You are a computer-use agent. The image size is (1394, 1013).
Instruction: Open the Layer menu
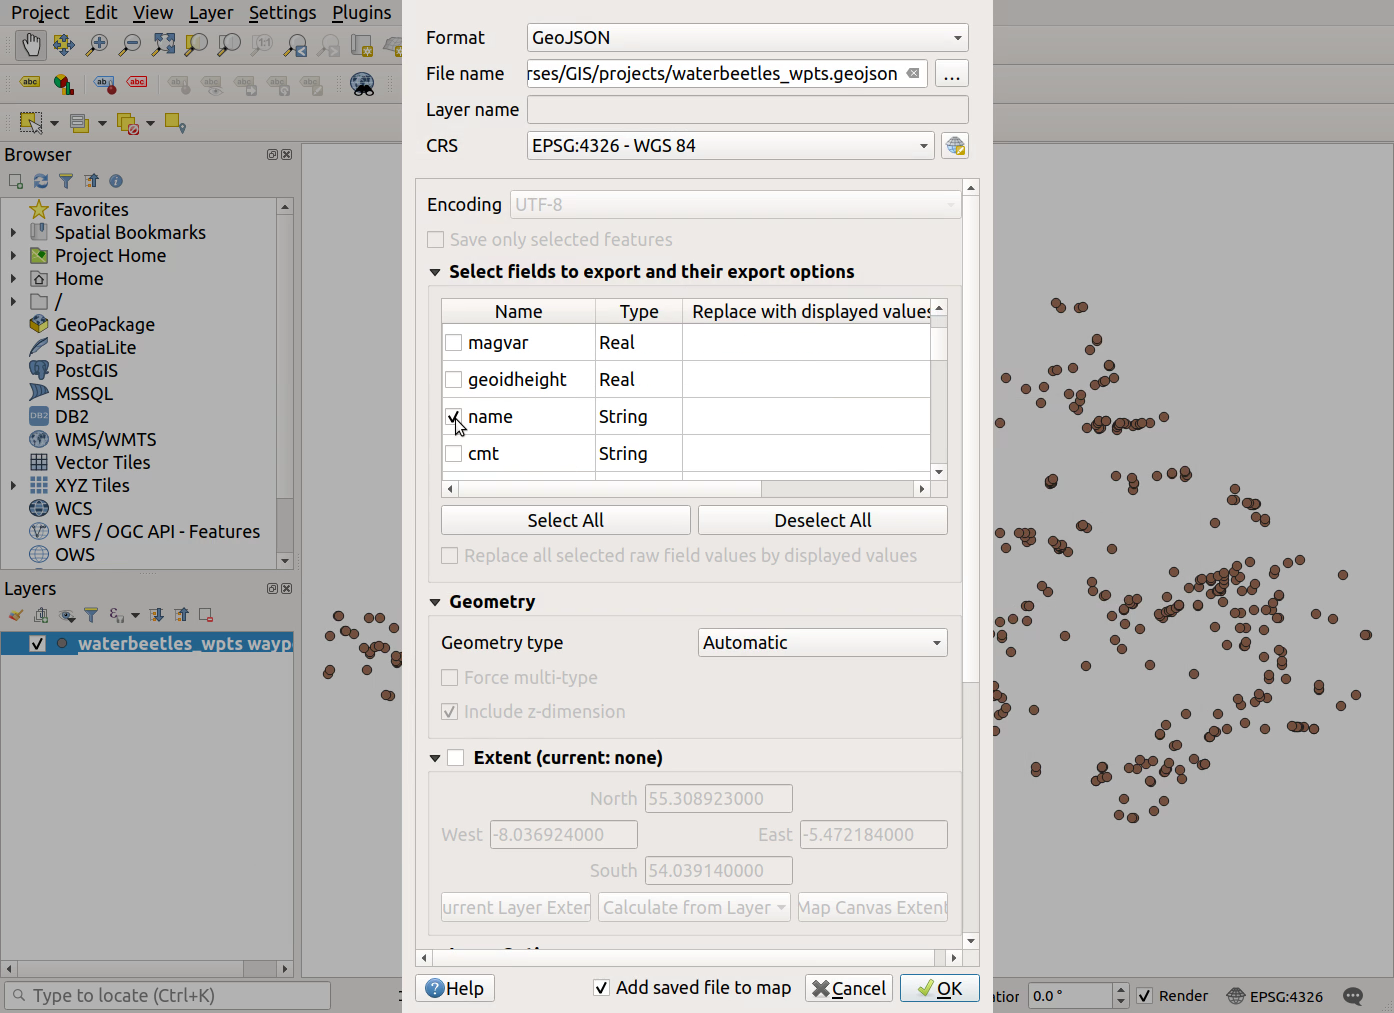(x=211, y=13)
